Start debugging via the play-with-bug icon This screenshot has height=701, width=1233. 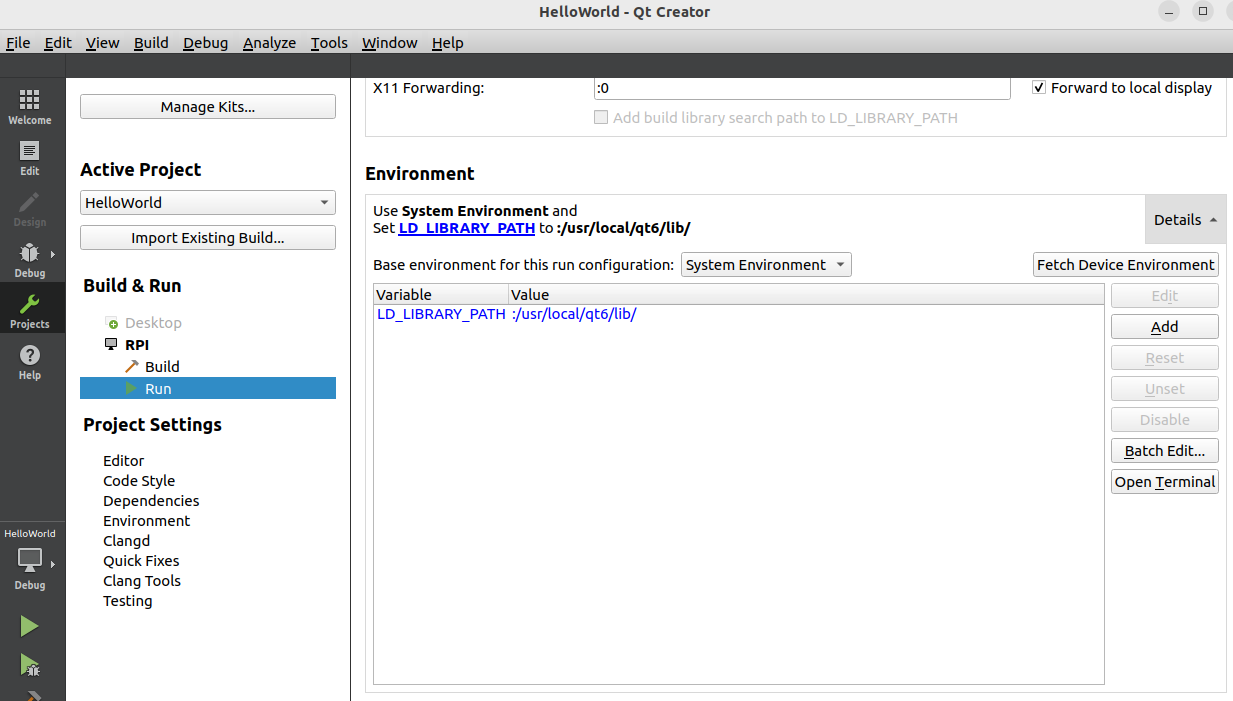[31, 664]
